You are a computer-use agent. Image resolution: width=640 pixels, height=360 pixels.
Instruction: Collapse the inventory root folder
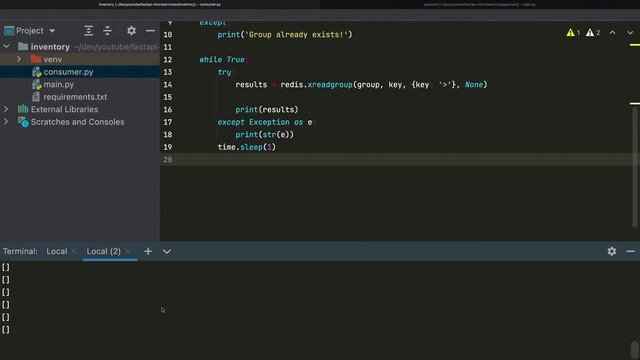(7, 47)
